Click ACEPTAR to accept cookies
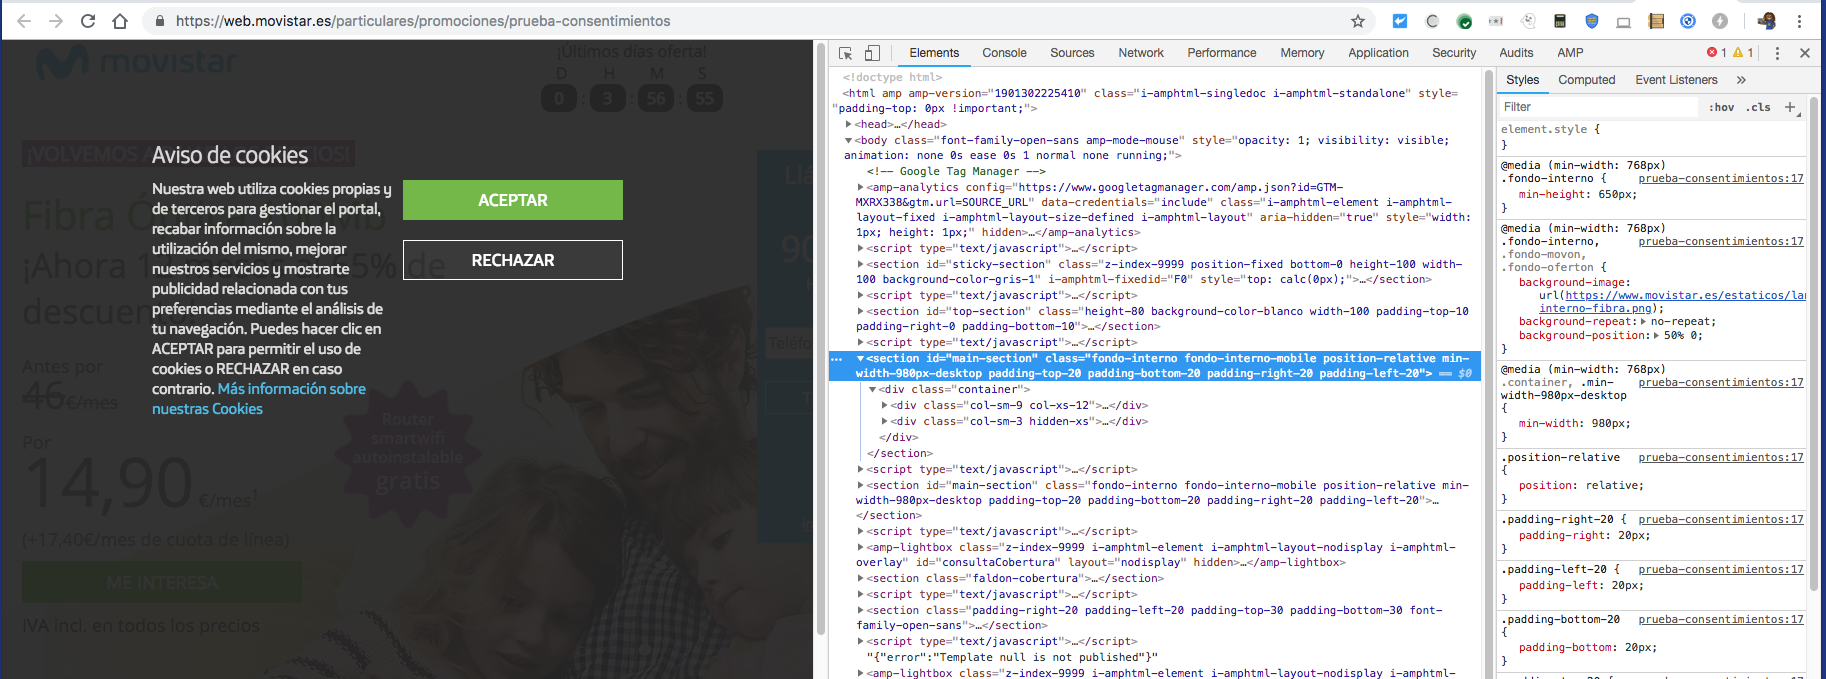 tap(513, 200)
